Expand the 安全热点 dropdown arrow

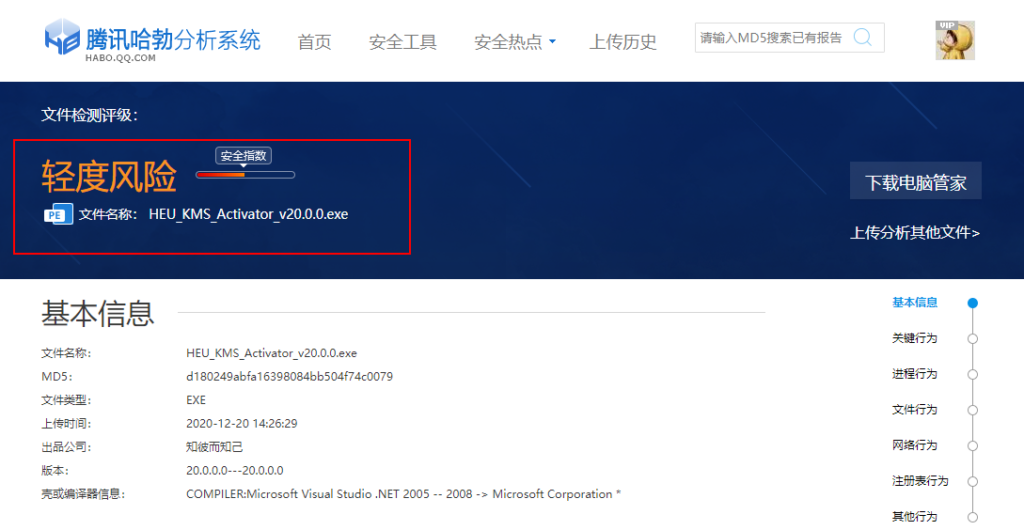pyautogui.click(x=552, y=41)
